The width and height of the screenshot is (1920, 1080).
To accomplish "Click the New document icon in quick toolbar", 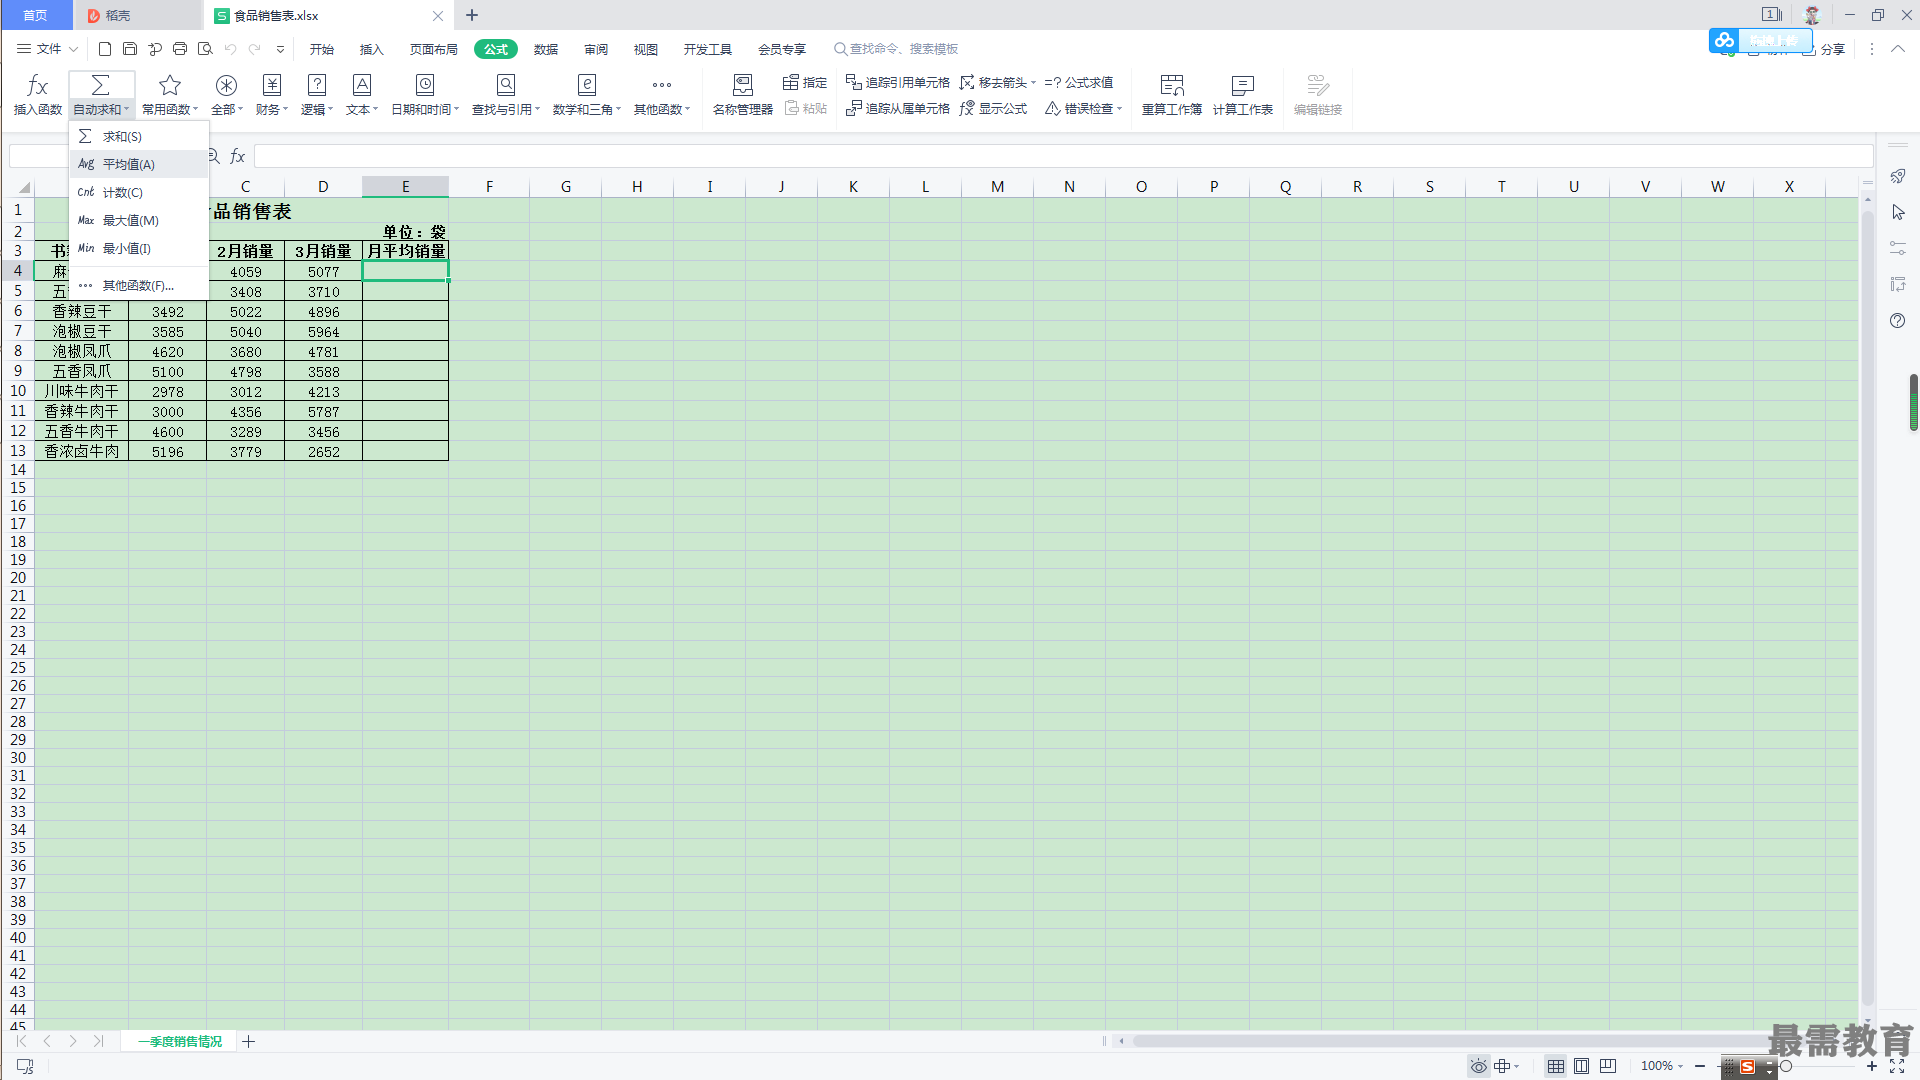I will point(105,49).
